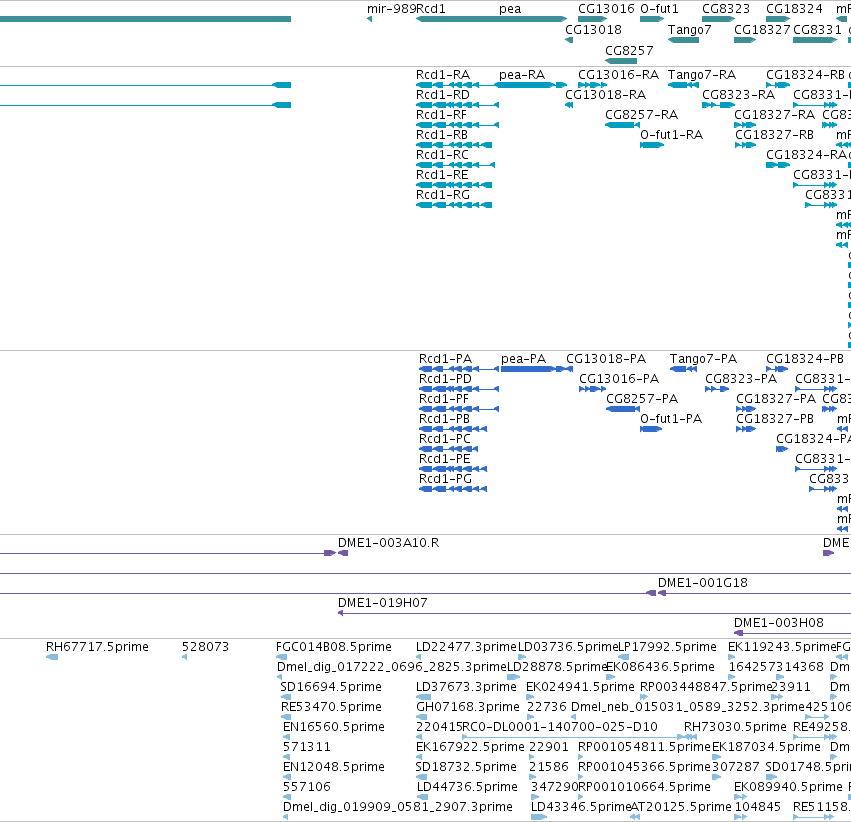Click transcript label CG13016-RA
The image size is (851, 822).
[618, 75]
